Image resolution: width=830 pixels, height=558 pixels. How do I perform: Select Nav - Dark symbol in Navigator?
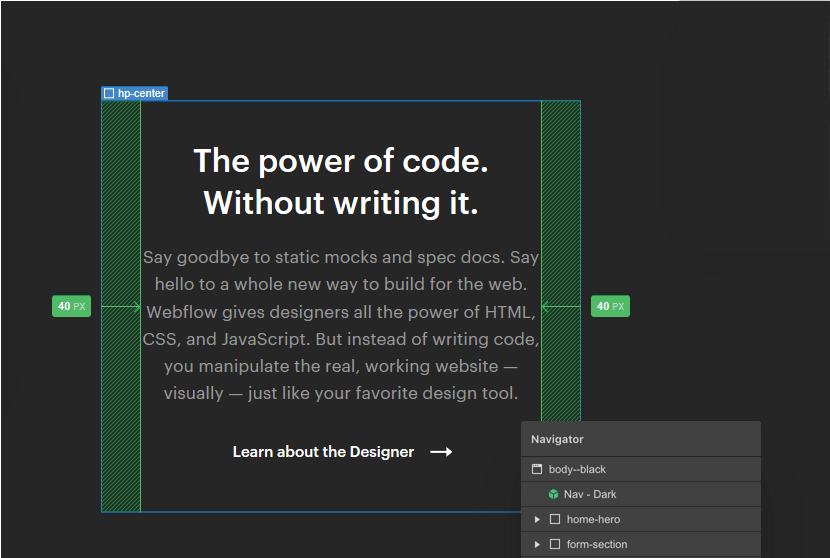point(640,494)
